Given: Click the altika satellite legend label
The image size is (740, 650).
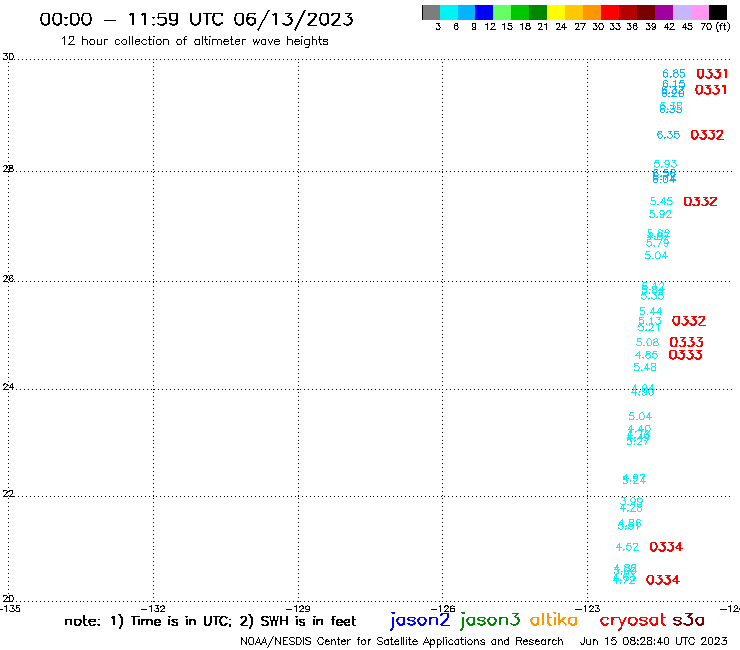Looking at the screenshot, I should coord(554,619).
